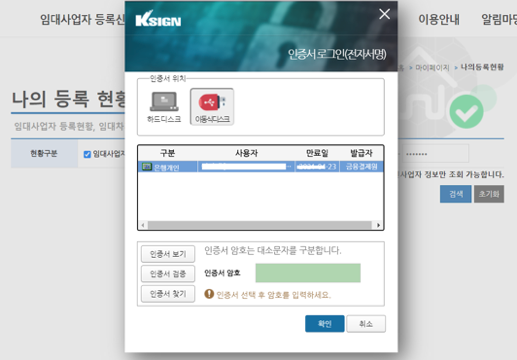Select the 이동식디스크 USB location icon
517x360 pixels.
[x=212, y=107]
